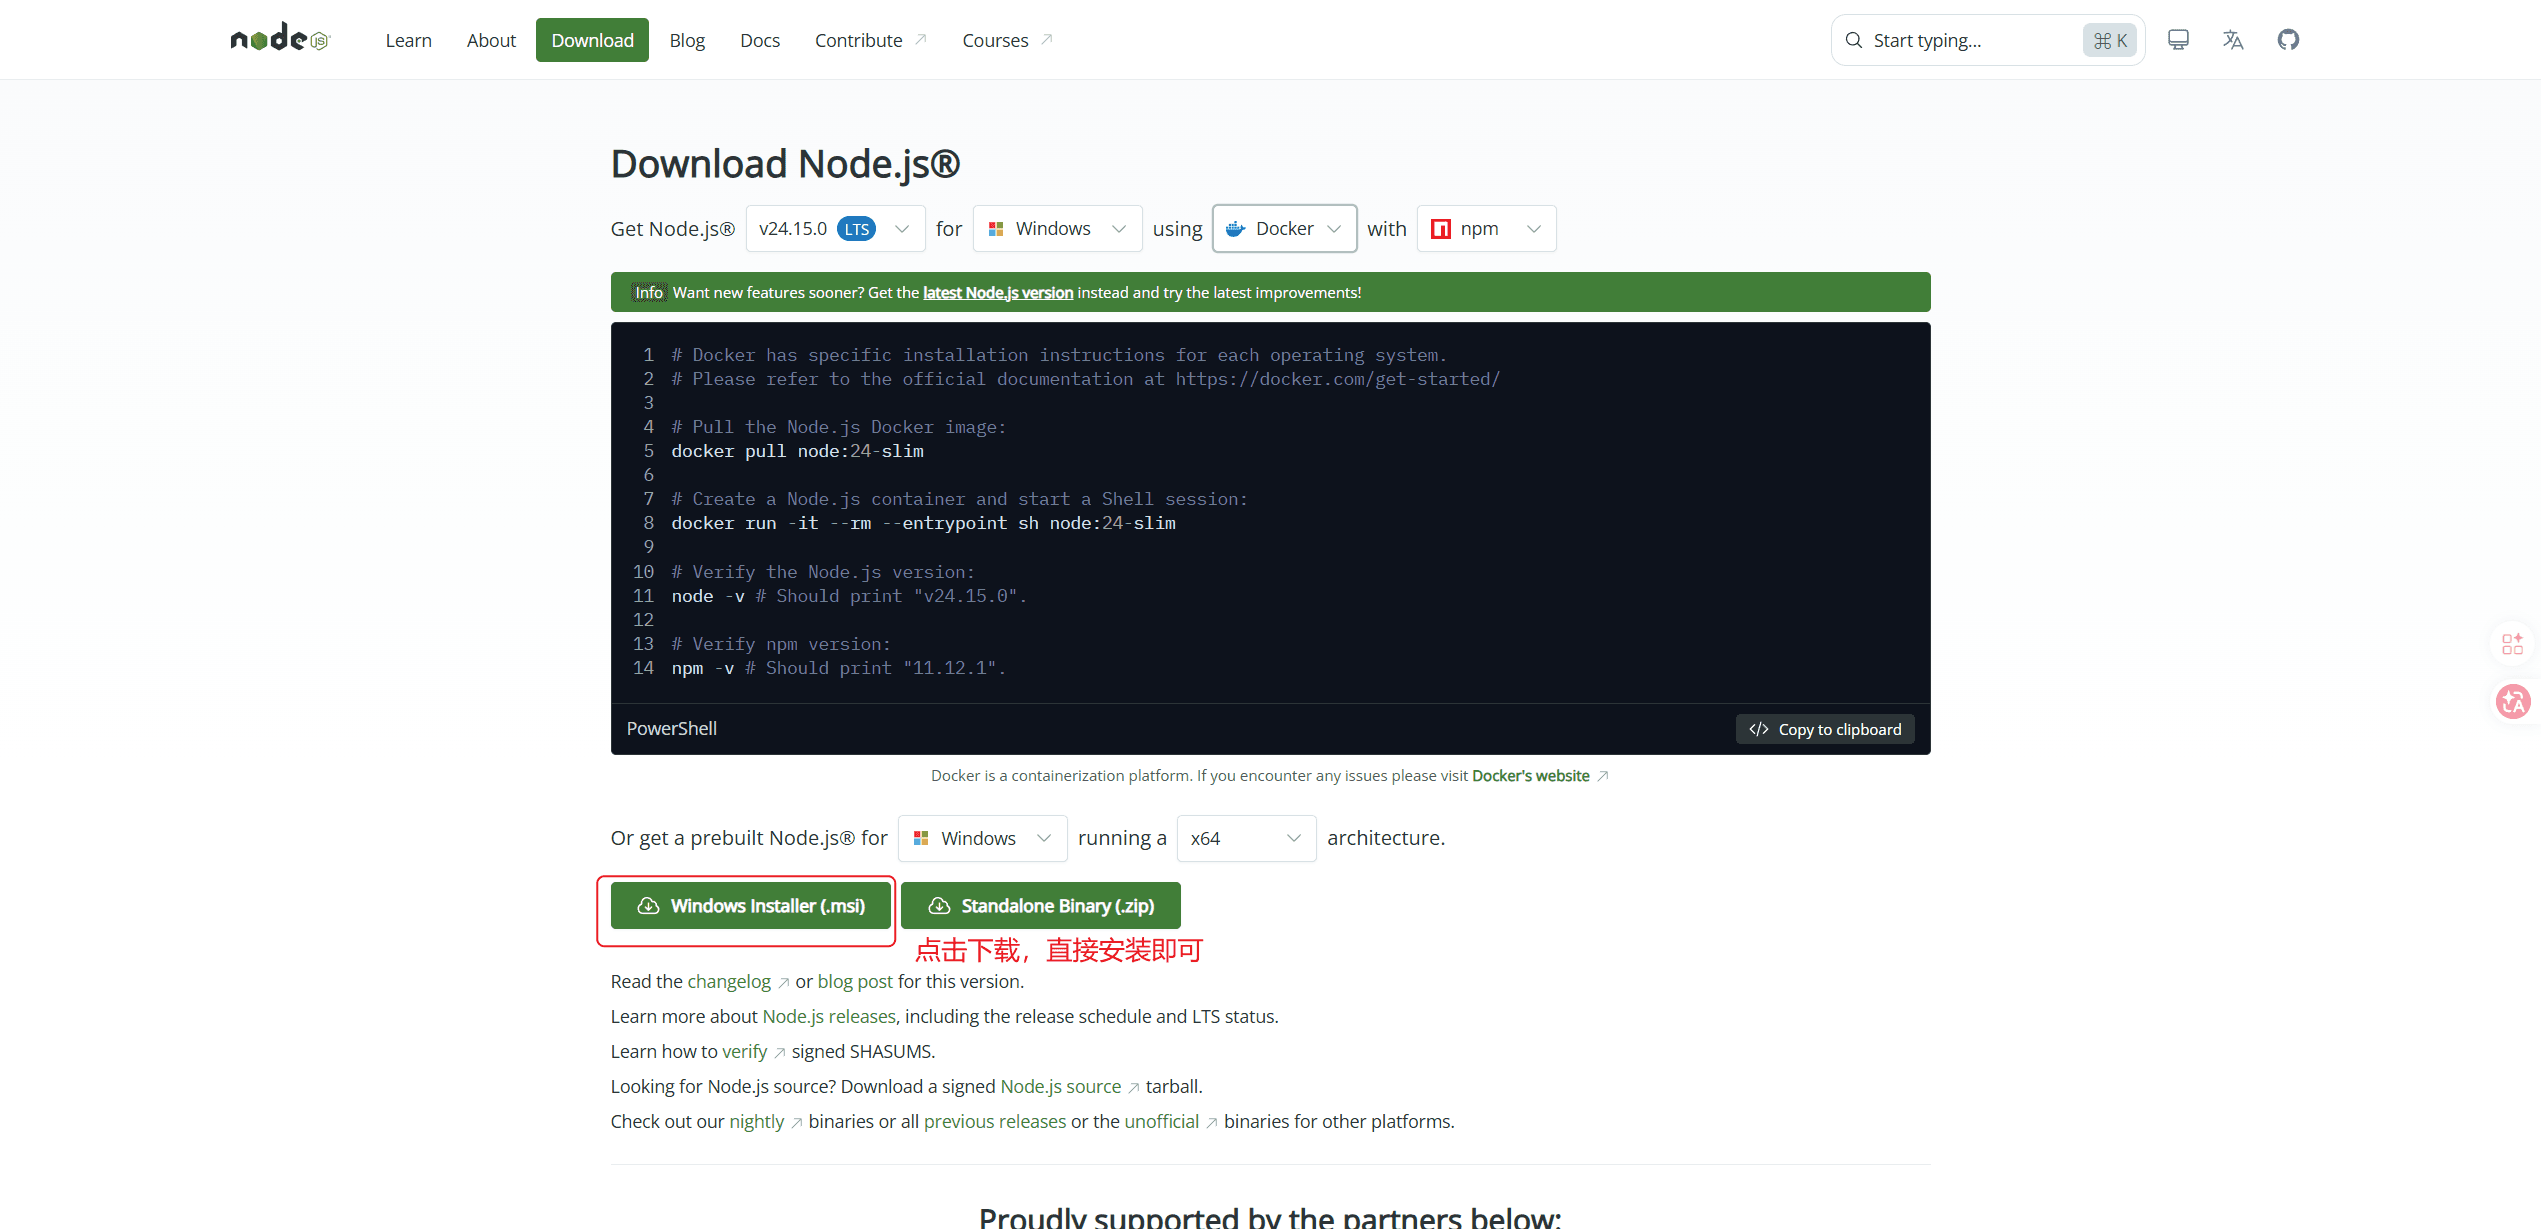Click the PowerShell label under the code

[x=672, y=729]
